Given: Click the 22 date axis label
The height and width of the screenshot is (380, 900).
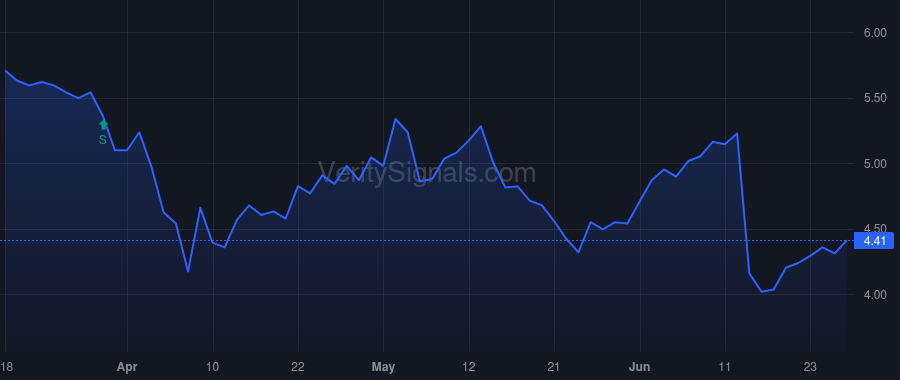Looking at the screenshot, I should (298, 367).
